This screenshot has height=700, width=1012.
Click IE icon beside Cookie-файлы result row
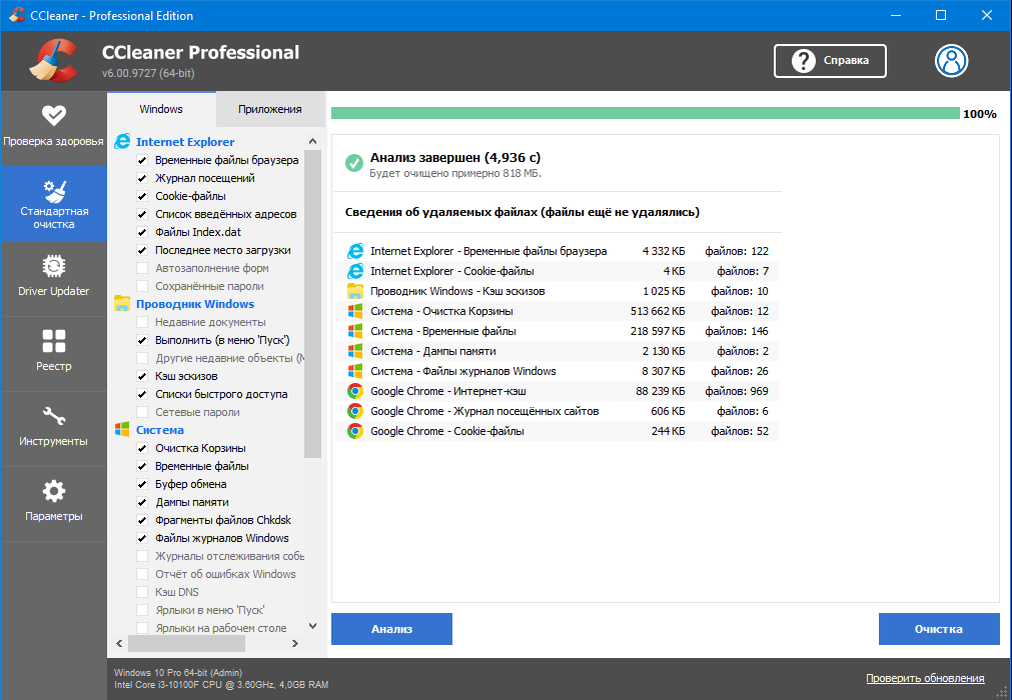(x=355, y=271)
